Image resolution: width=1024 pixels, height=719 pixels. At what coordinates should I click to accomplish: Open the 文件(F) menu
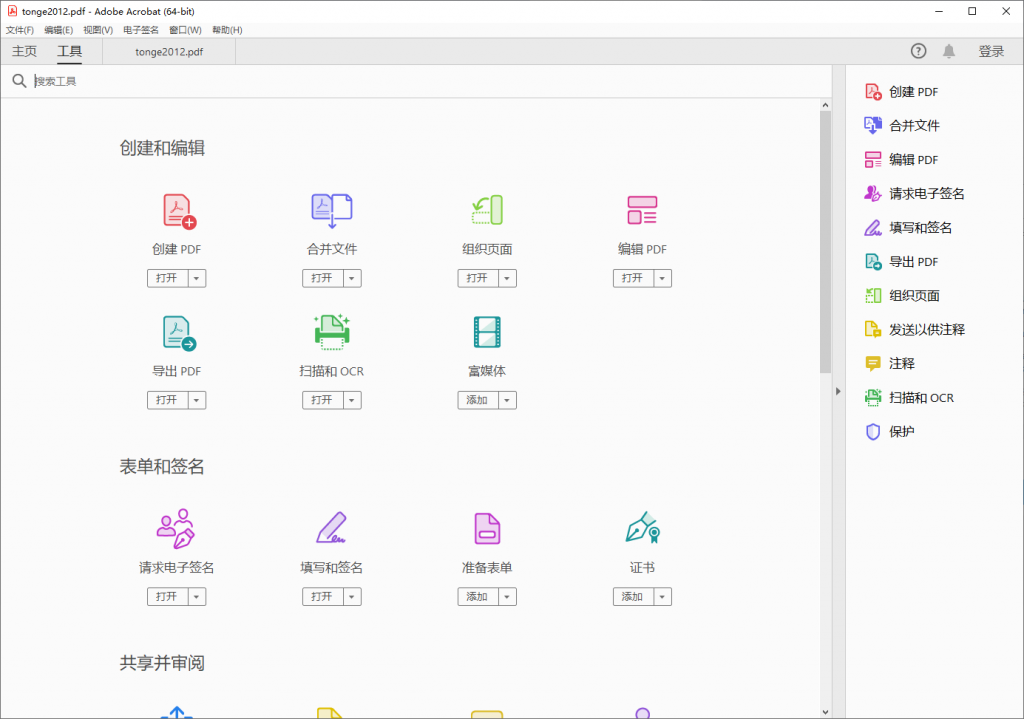pos(20,30)
